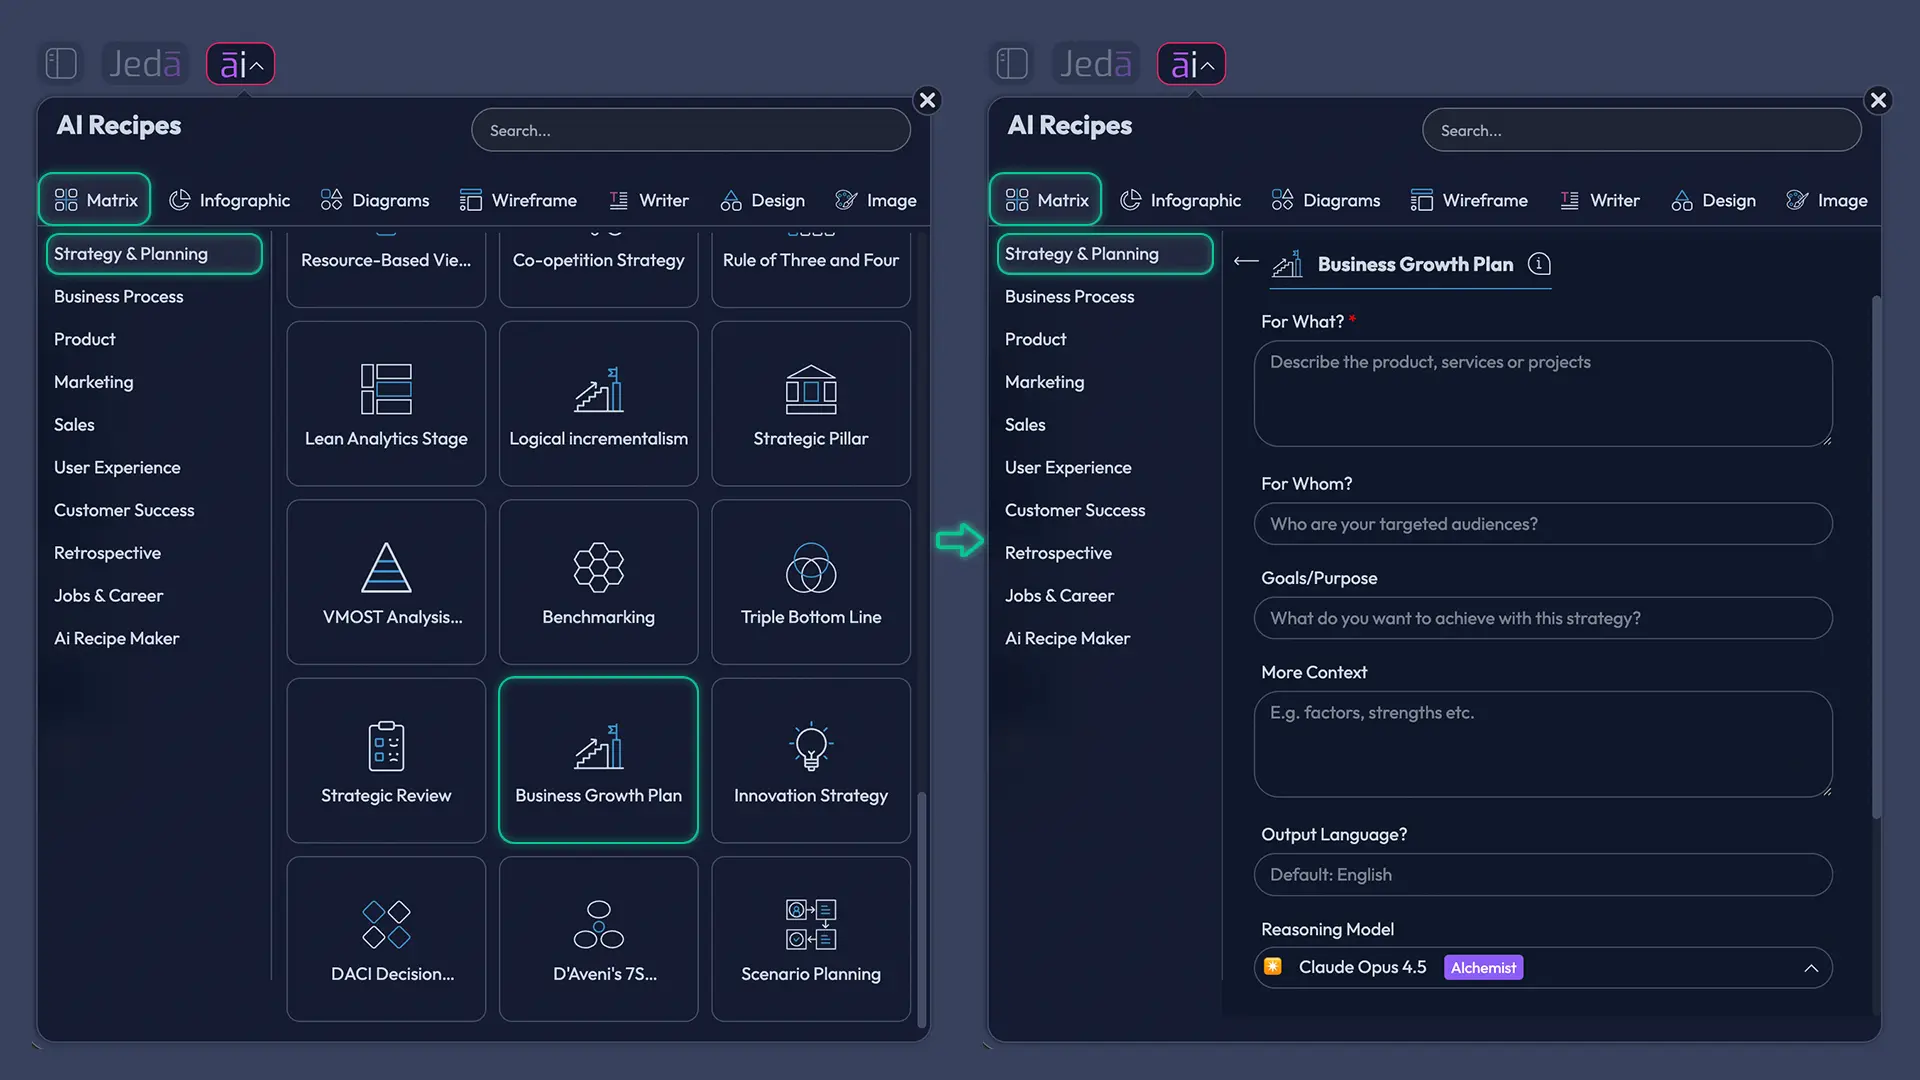Select the Lean Analytics Stage recipe card
1920x1080 pixels.
tap(386, 404)
